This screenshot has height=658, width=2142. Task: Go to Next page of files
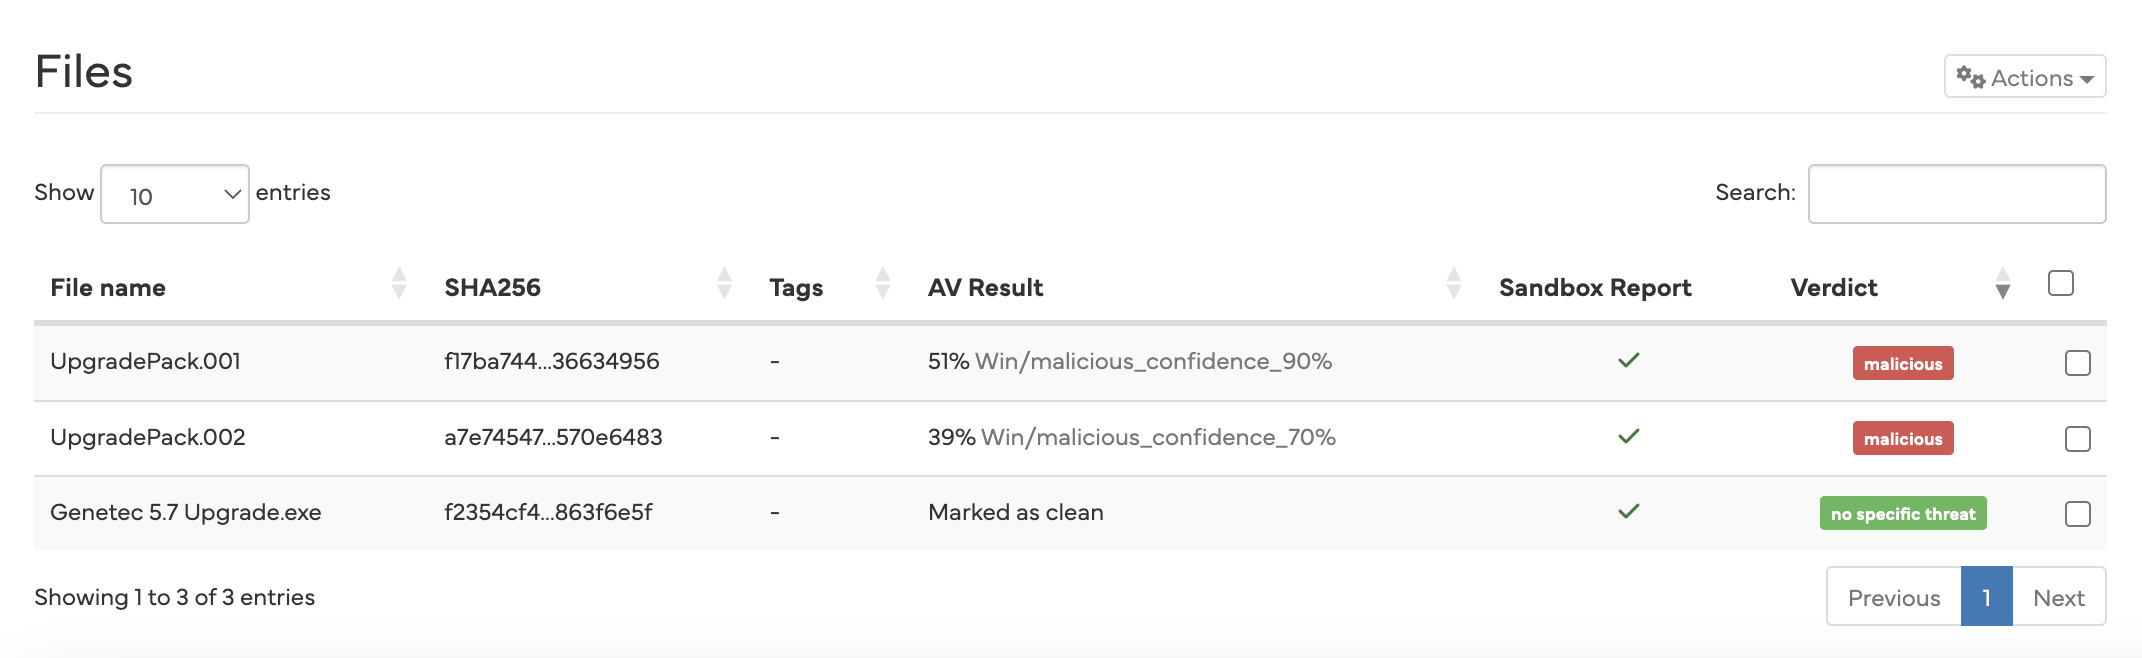(2058, 597)
